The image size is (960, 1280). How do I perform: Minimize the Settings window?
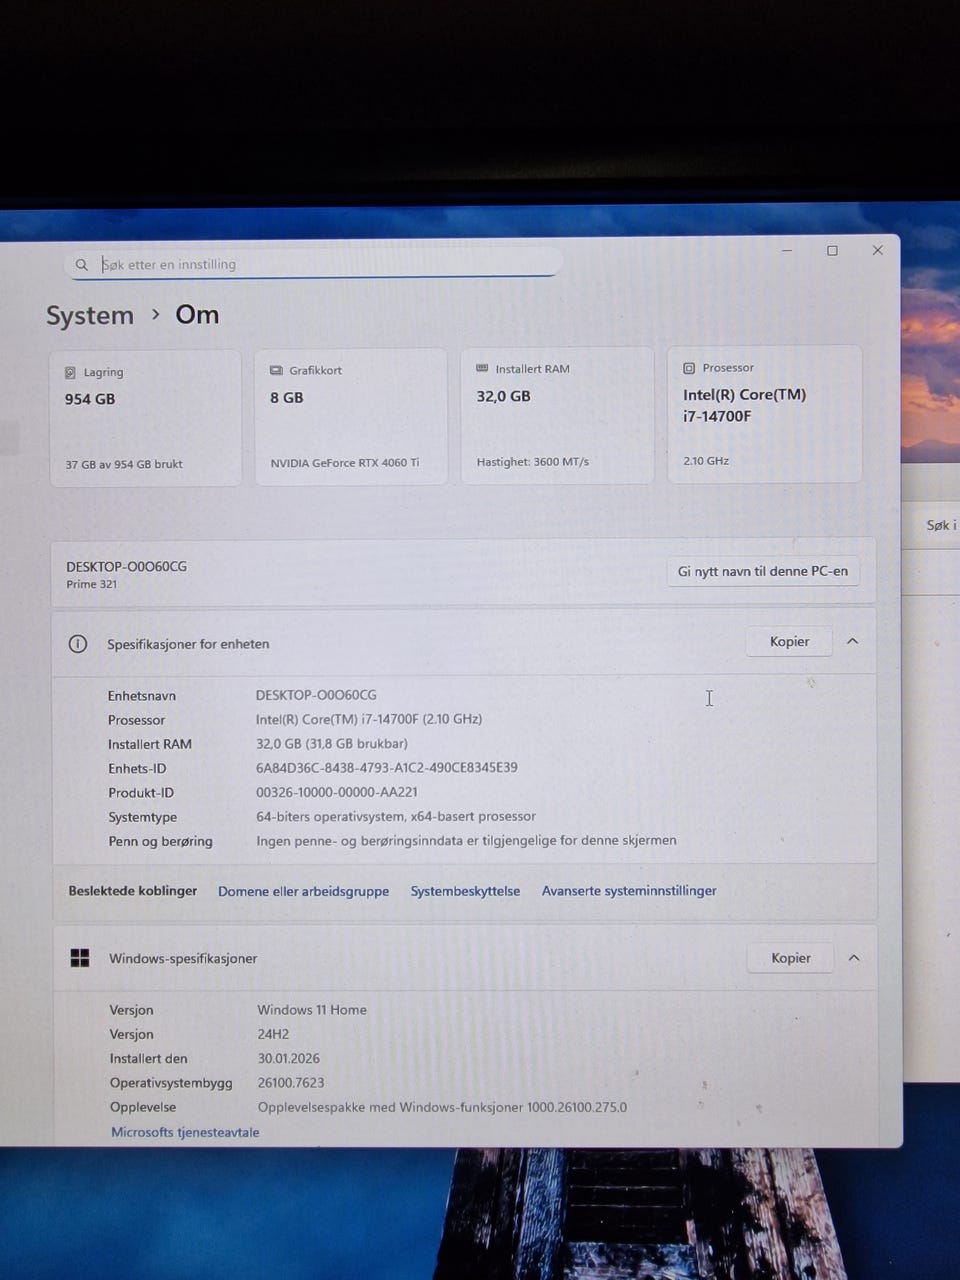click(x=787, y=251)
